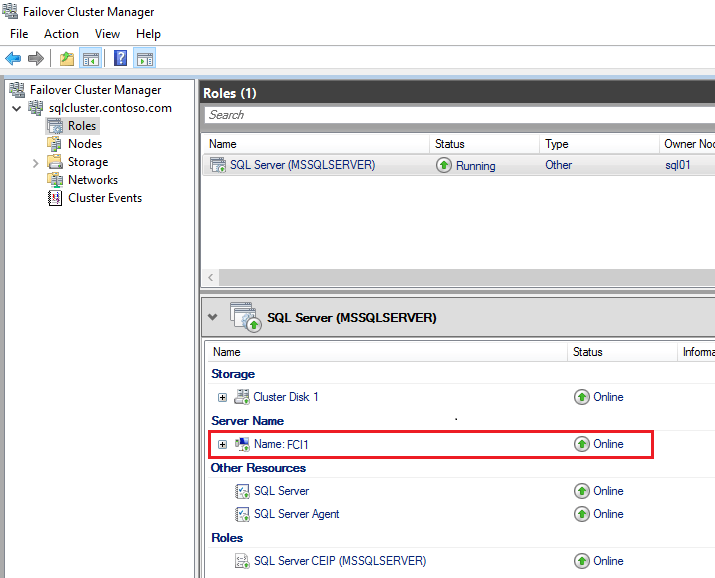
Task: Open the View menu
Action: tap(107, 34)
